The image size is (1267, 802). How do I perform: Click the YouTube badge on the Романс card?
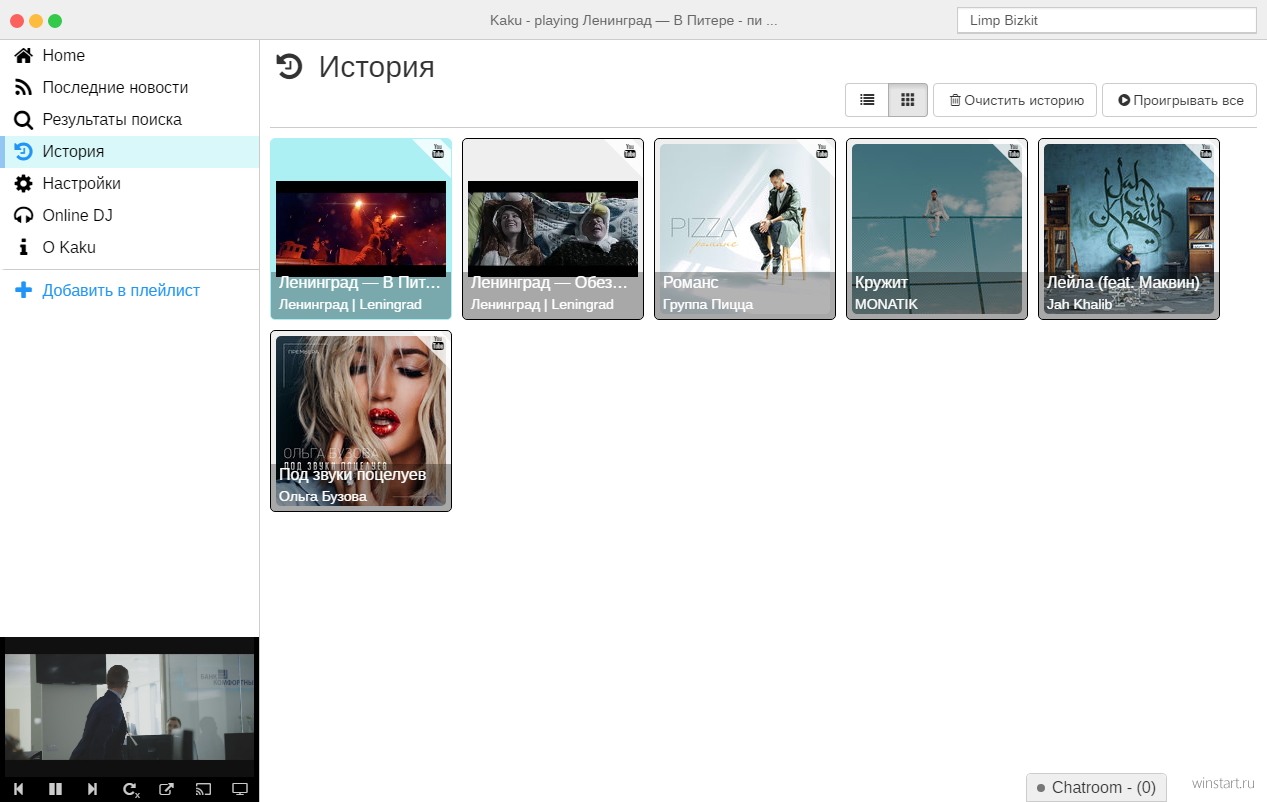[x=821, y=151]
